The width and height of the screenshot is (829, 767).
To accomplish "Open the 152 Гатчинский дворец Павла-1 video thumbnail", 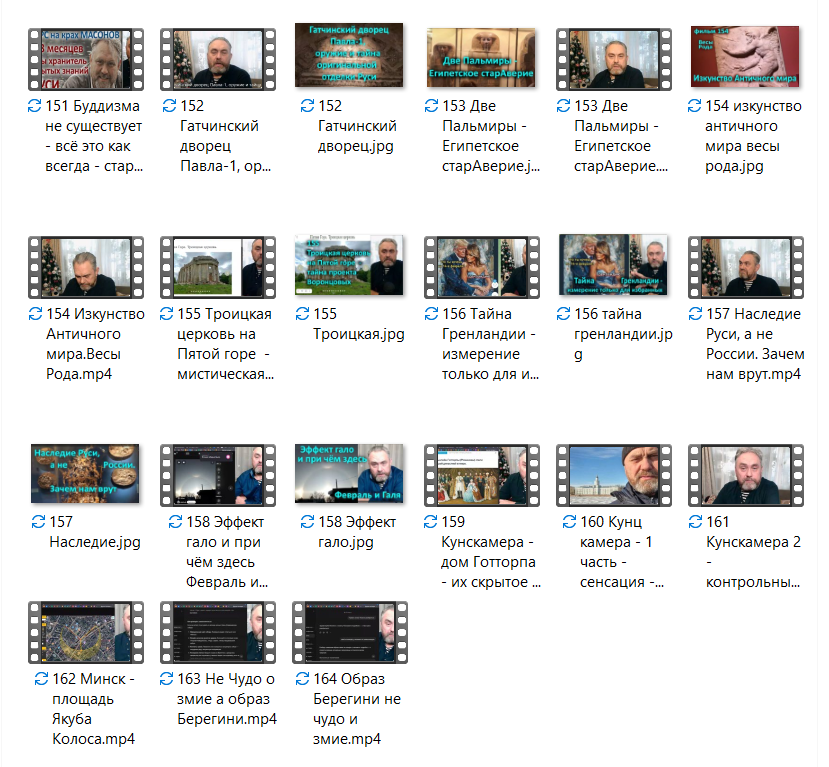I will 218,59.
